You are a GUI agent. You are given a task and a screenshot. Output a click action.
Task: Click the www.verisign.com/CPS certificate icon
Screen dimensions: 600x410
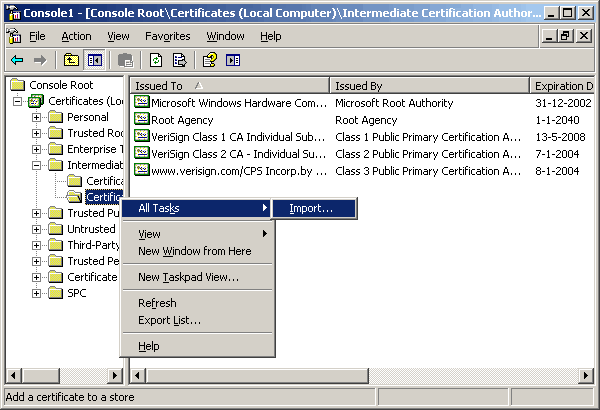(142, 170)
